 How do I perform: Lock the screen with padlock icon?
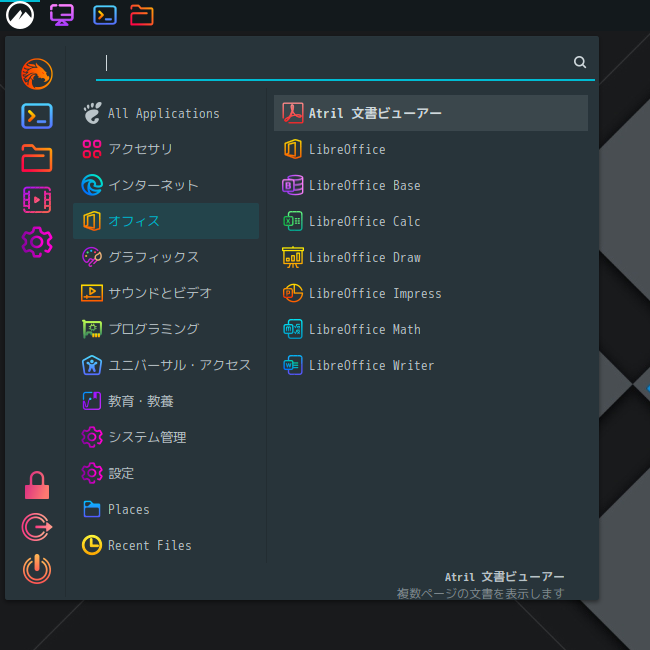tap(37, 485)
